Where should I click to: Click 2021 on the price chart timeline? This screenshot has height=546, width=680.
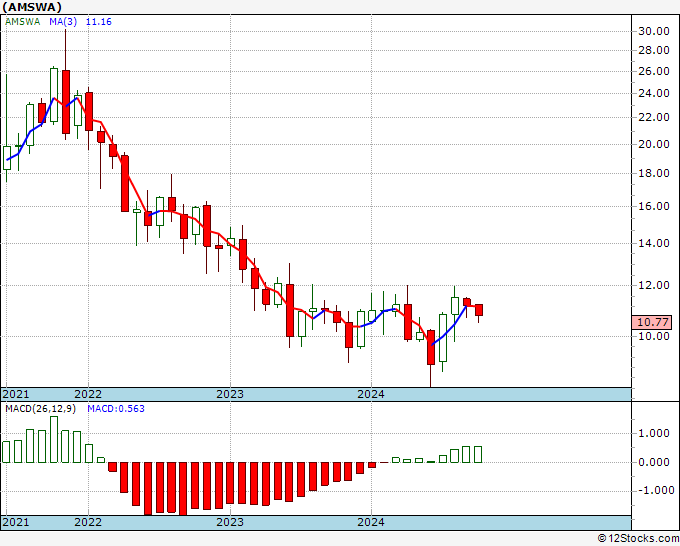[16, 394]
